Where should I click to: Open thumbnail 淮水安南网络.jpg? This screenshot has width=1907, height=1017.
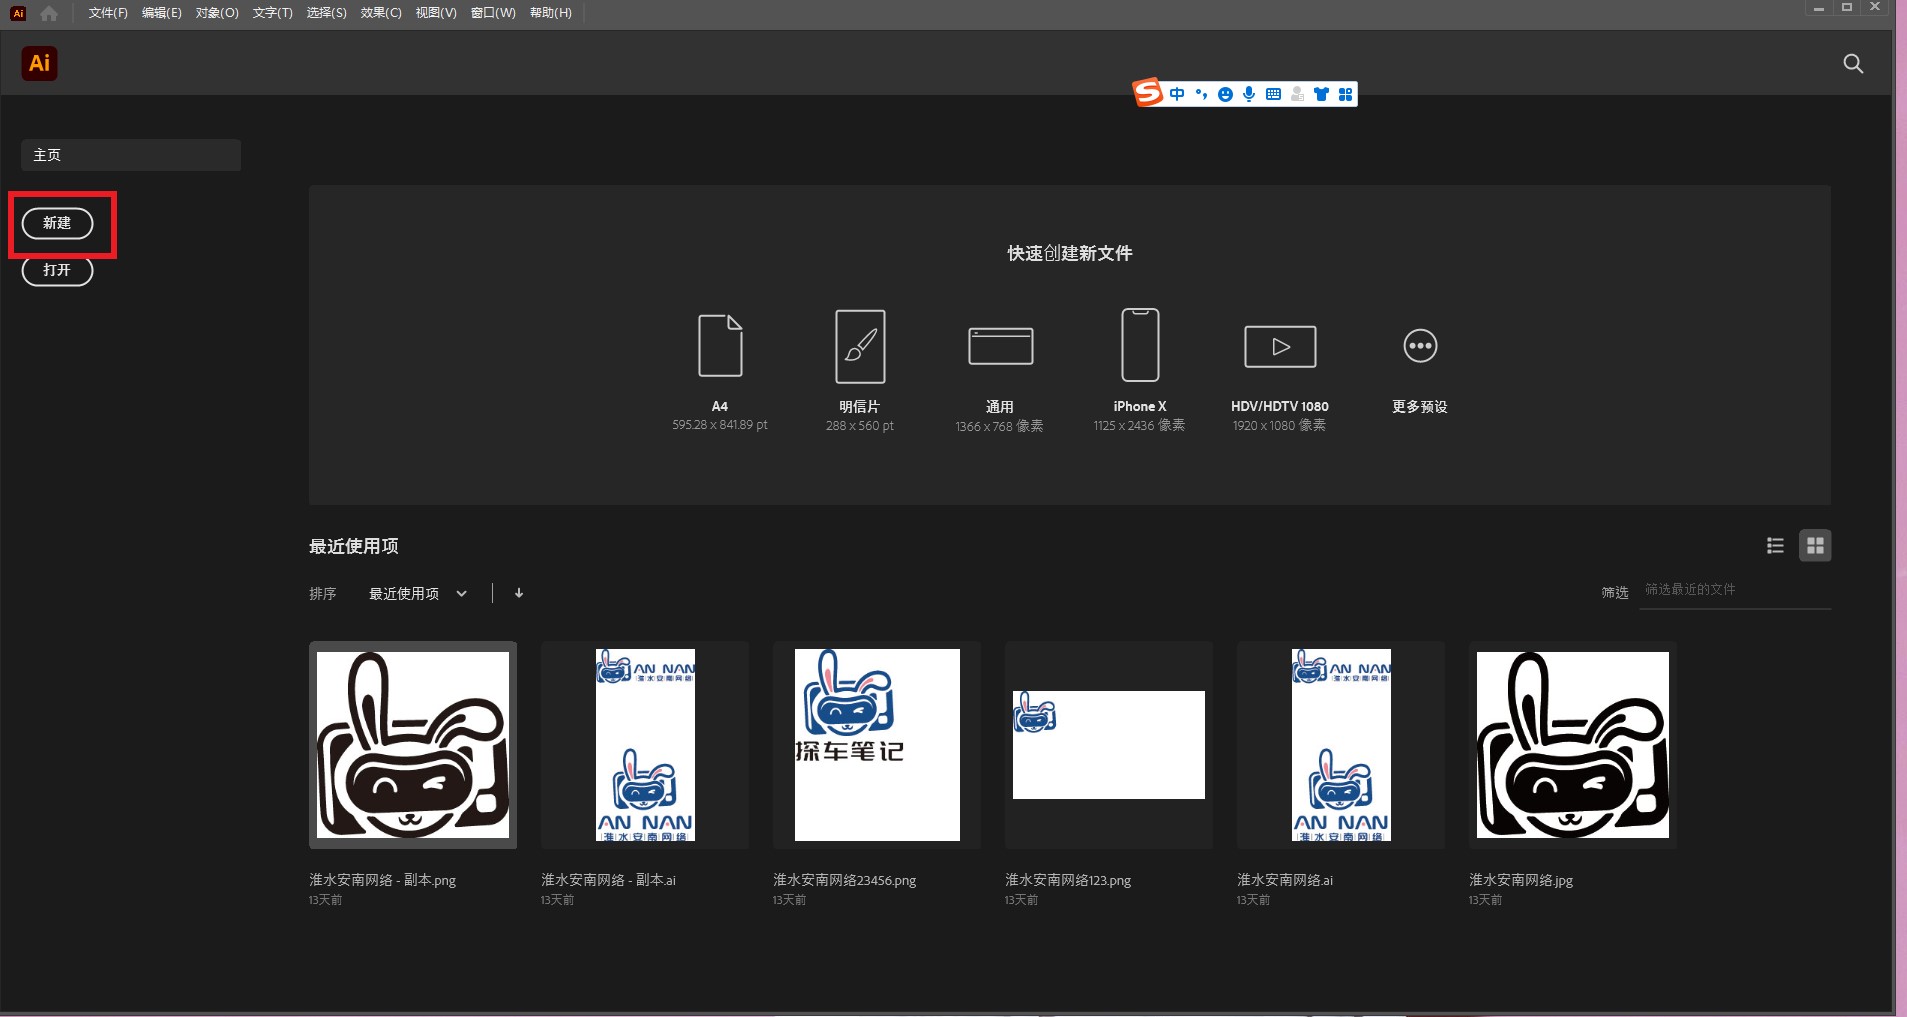(1573, 745)
